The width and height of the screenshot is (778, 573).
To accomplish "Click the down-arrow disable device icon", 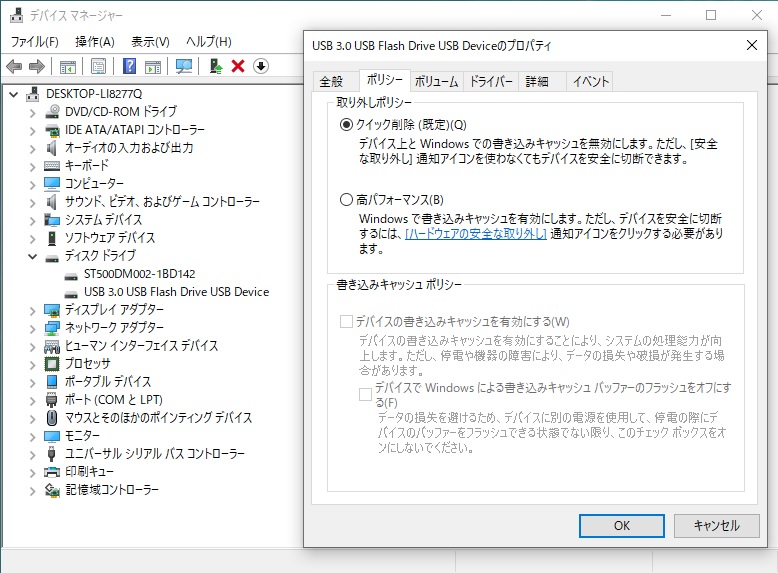I will 261,66.
